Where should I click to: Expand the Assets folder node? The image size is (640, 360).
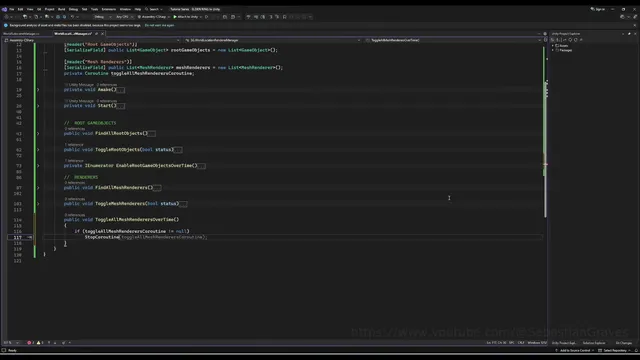point(553,46)
